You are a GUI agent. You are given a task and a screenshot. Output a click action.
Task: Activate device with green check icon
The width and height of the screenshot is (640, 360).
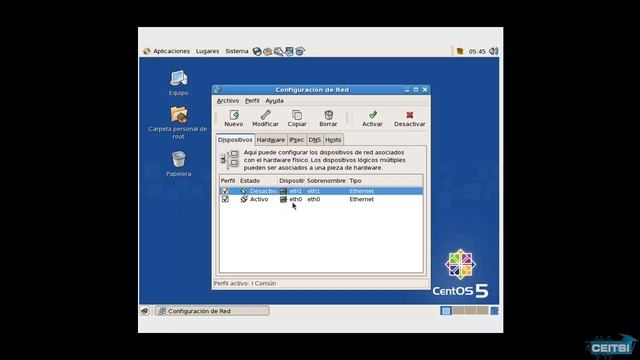coord(372,118)
